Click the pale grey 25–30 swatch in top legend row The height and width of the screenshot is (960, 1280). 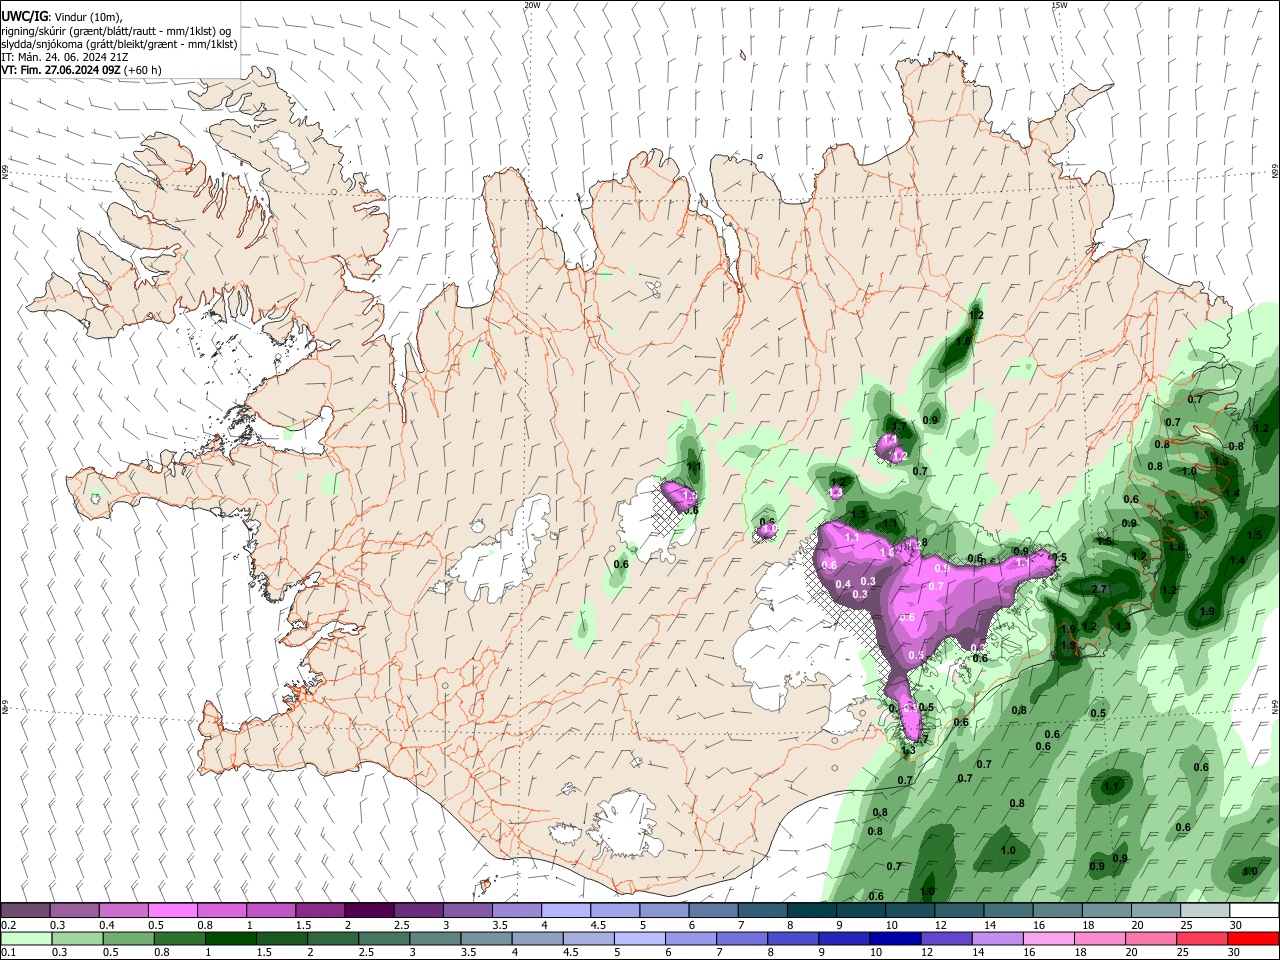[1205, 911]
